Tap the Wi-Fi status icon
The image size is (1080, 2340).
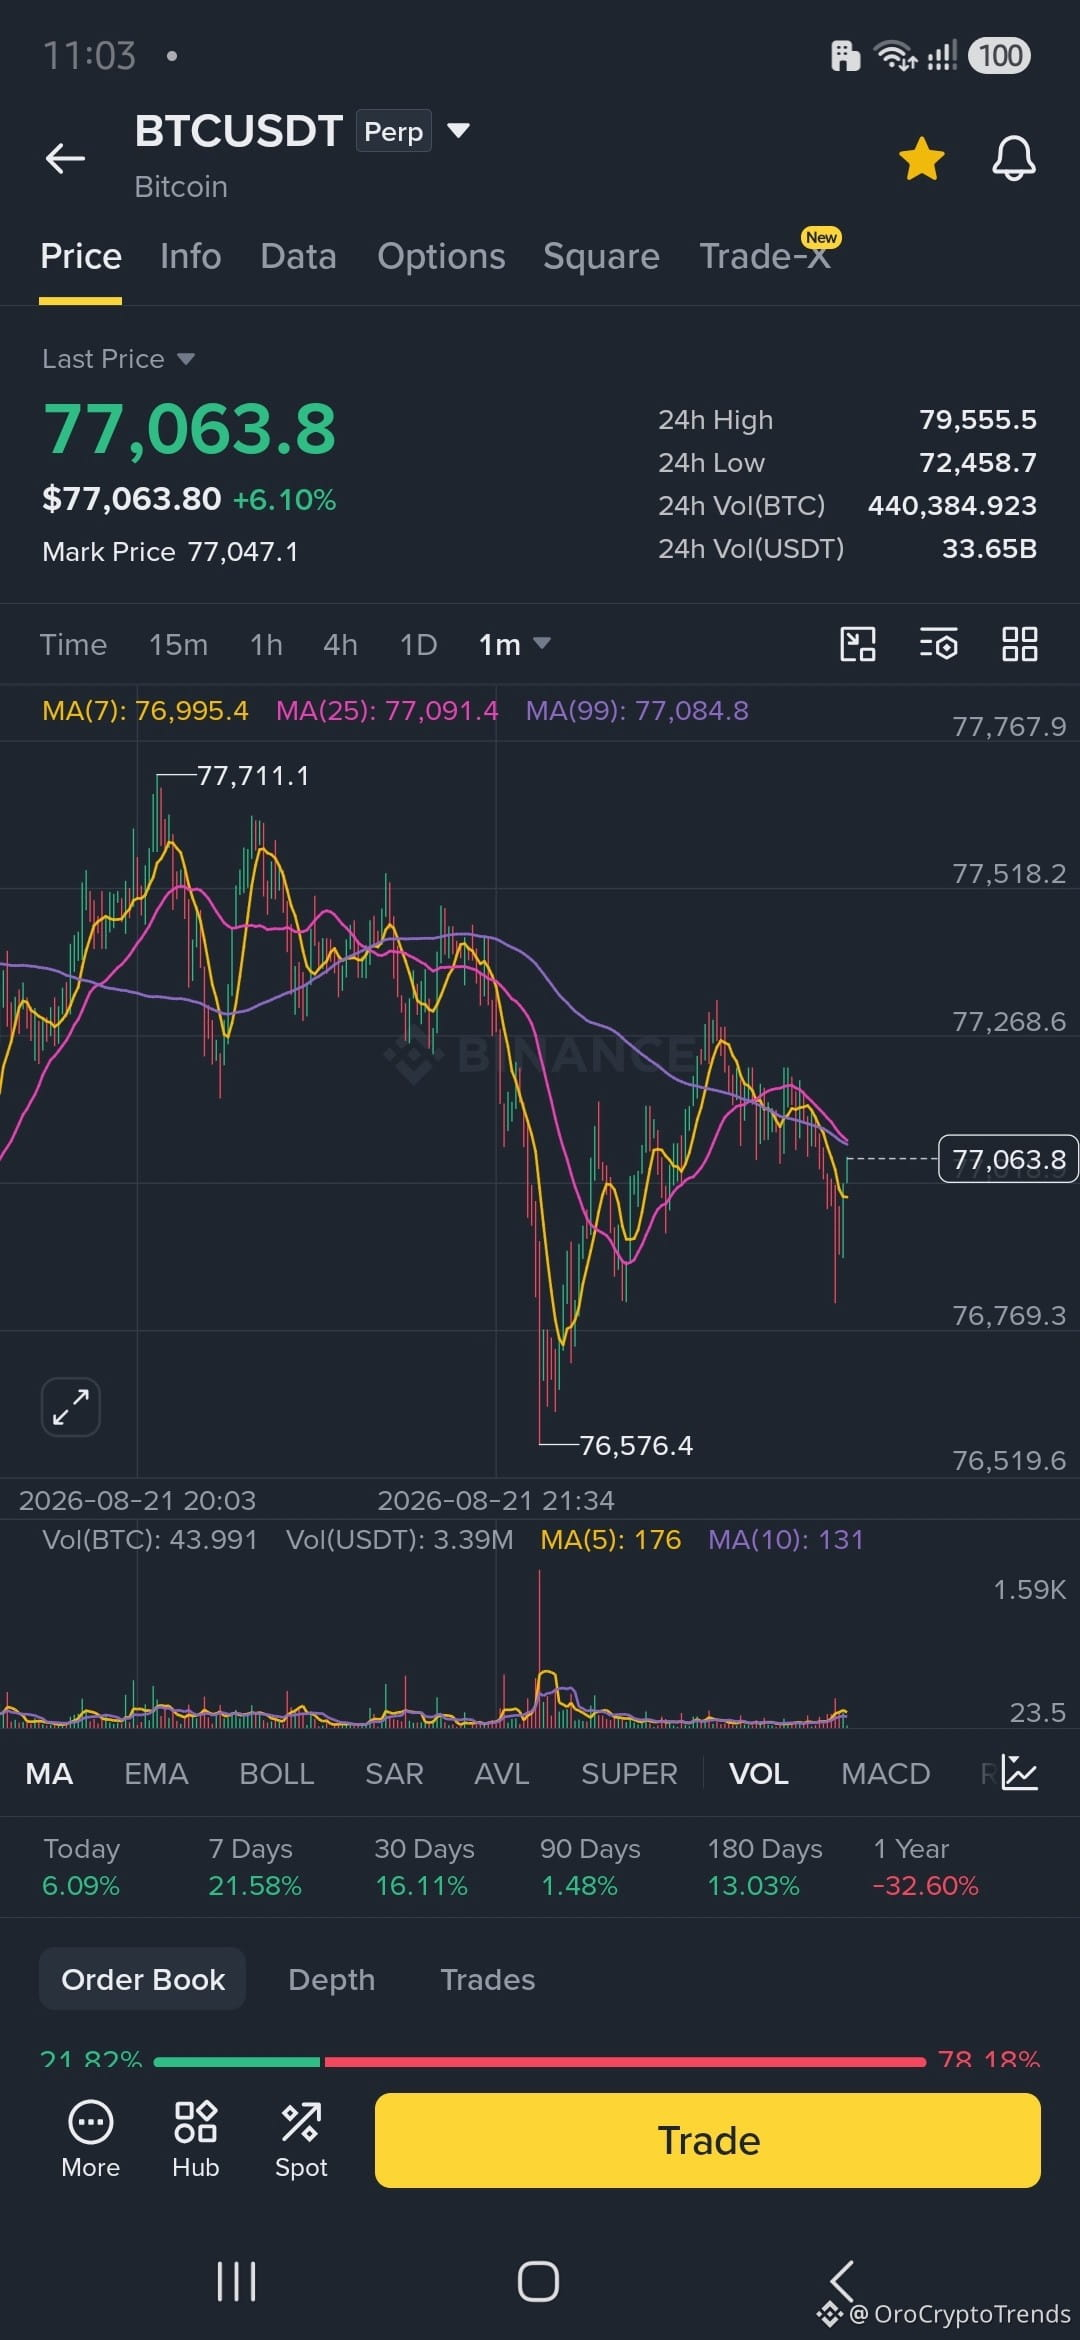(x=895, y=56)
